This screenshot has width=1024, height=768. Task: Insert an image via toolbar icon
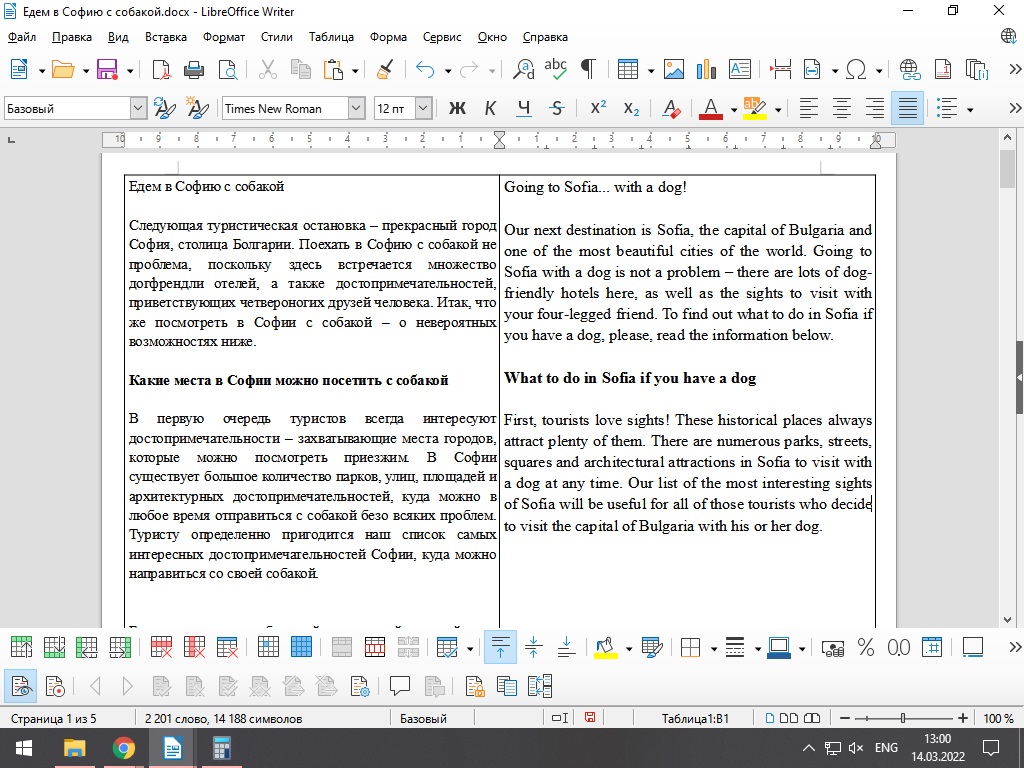pyautogui.click(x=674, y=69)
